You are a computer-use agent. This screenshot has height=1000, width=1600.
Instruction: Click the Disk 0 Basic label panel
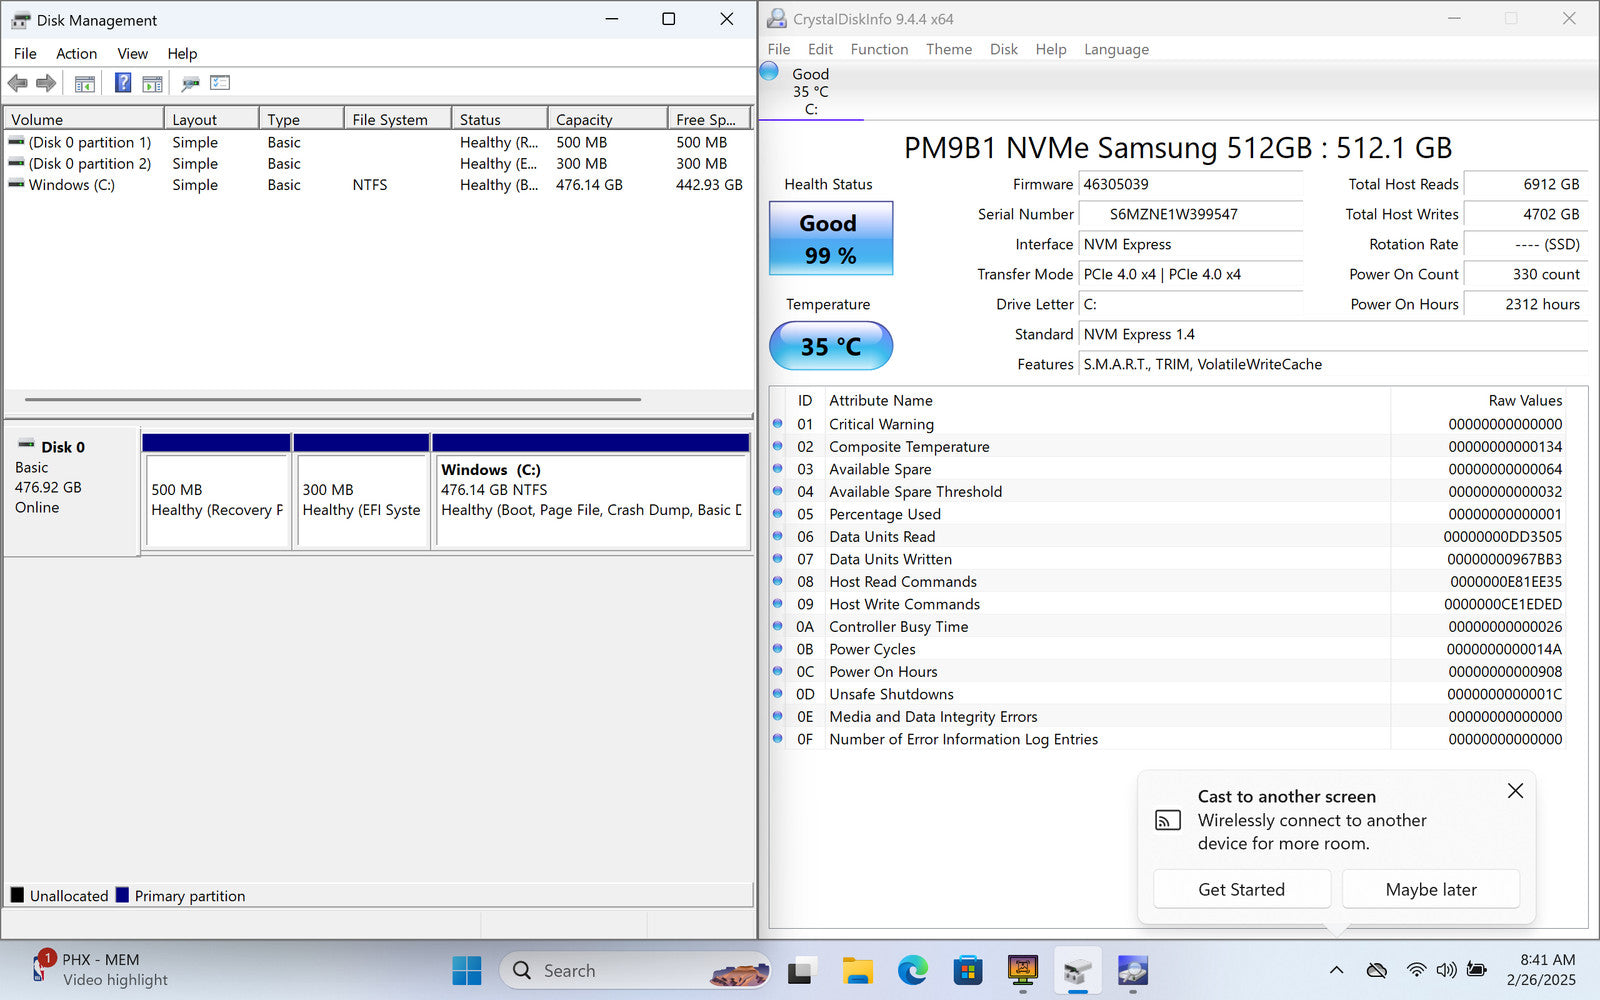coord(71,490)
